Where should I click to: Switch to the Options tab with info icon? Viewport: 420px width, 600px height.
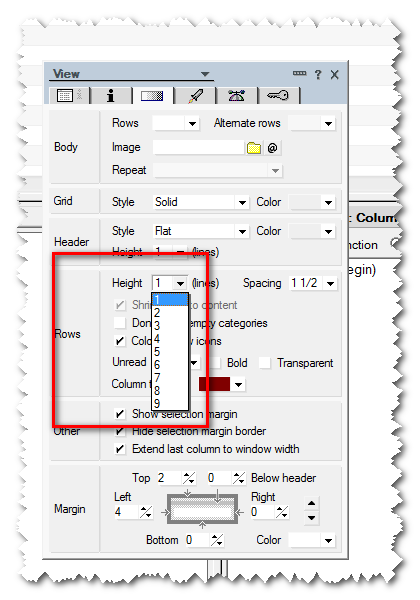click(x=111, y=95)
